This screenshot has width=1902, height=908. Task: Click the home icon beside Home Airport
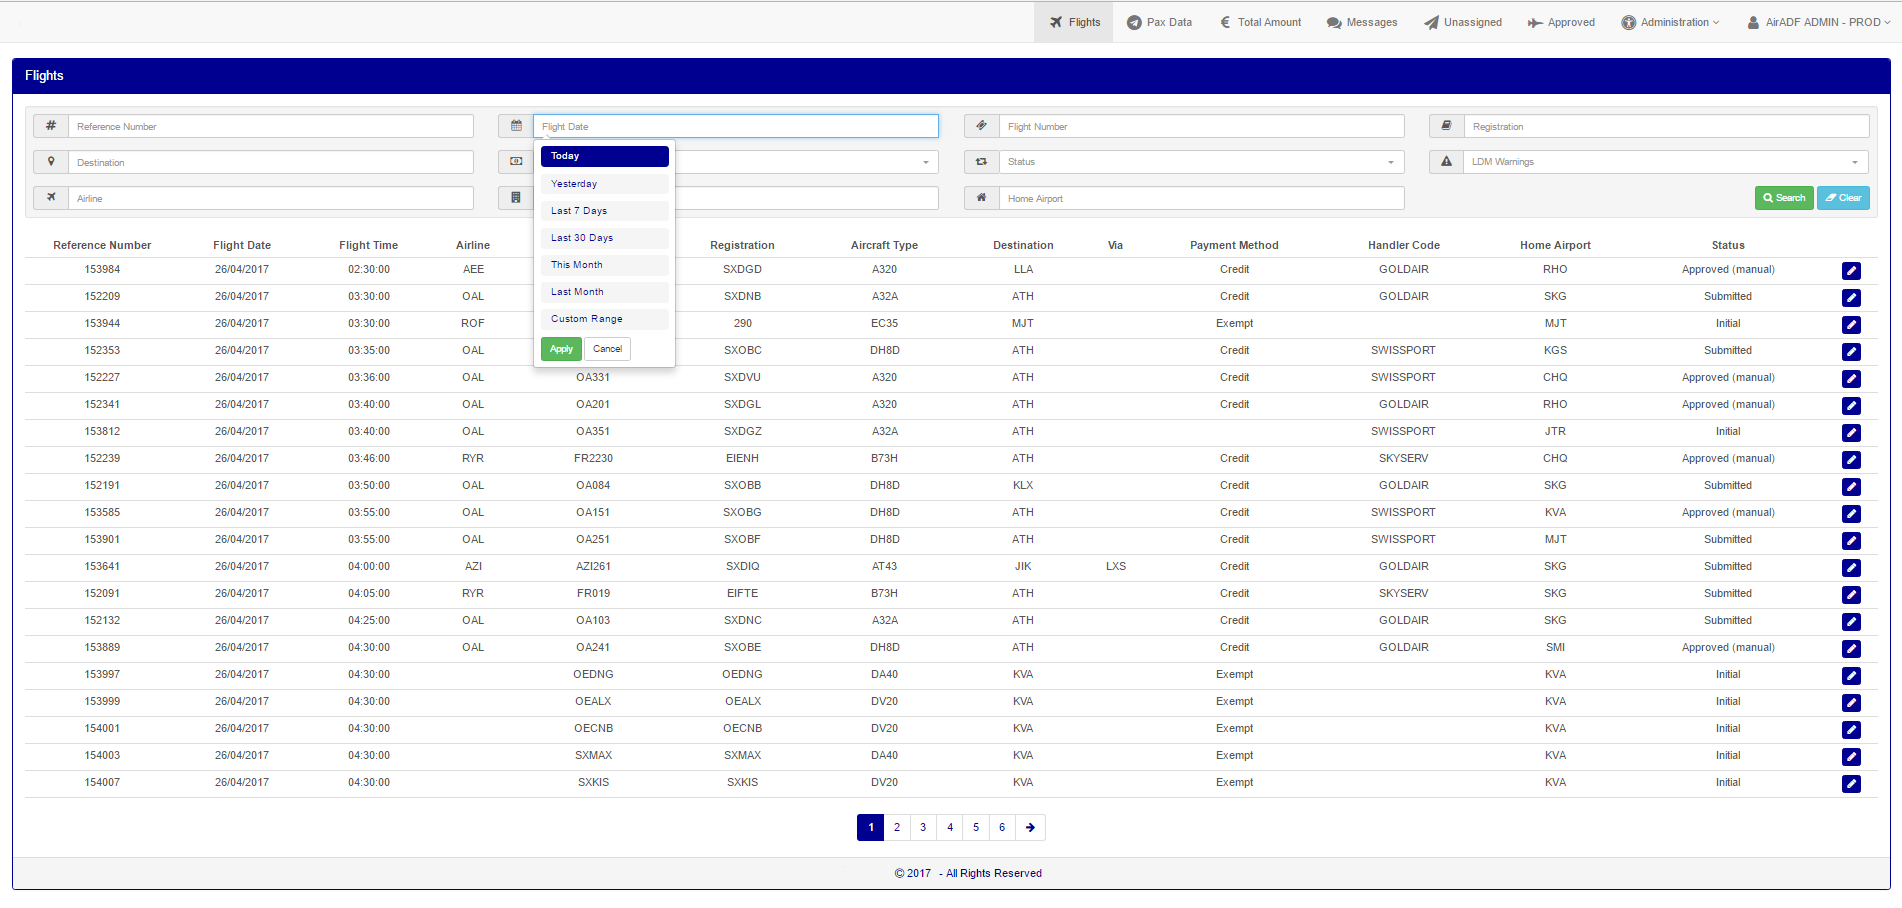[981, 198]
